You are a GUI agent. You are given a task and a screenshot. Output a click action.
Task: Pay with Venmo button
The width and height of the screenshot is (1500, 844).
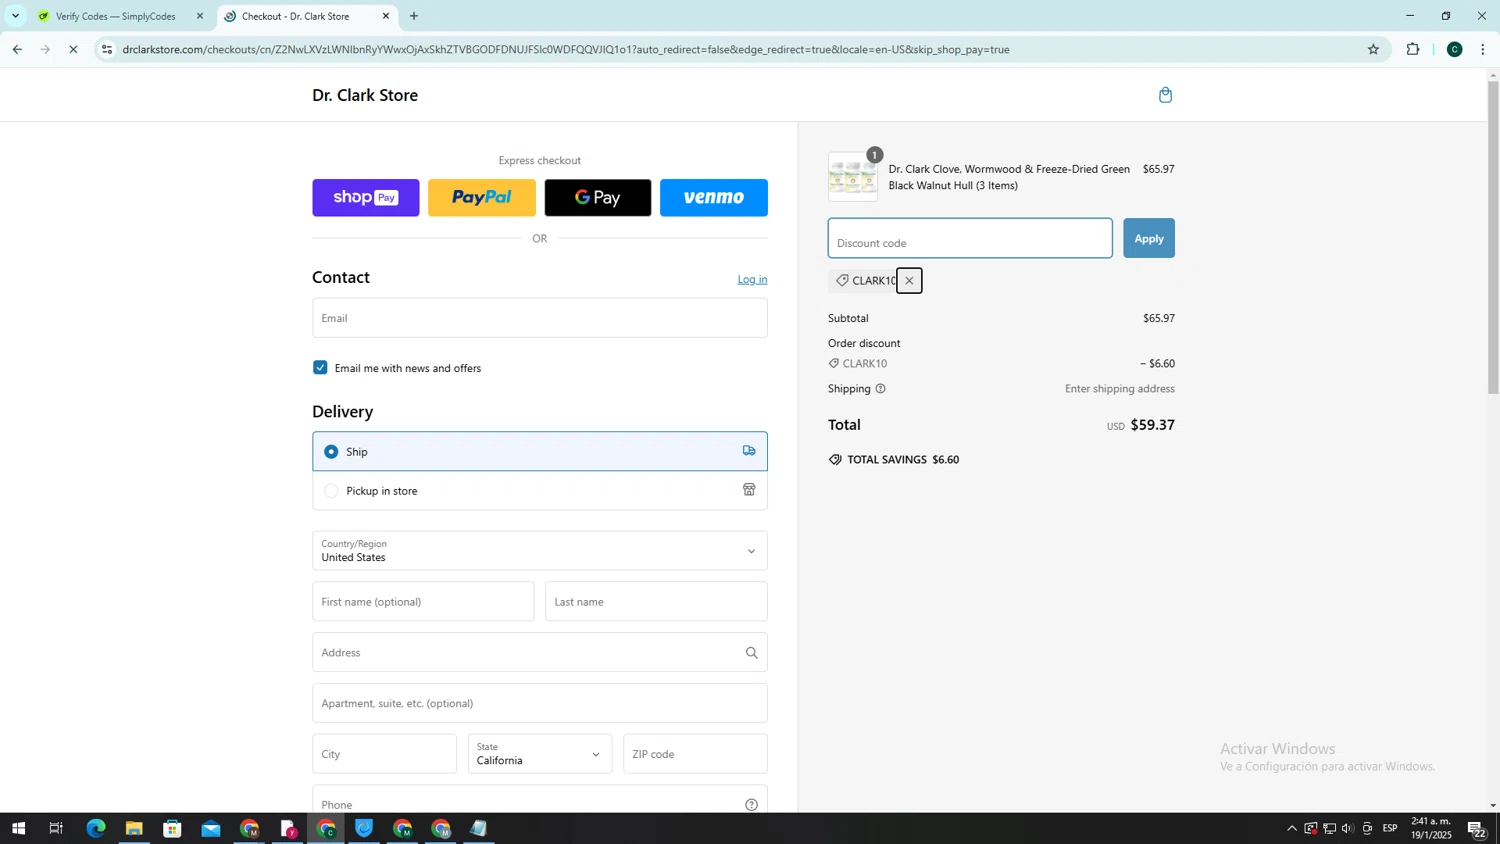pyautogui.click(x=714, y=198)
